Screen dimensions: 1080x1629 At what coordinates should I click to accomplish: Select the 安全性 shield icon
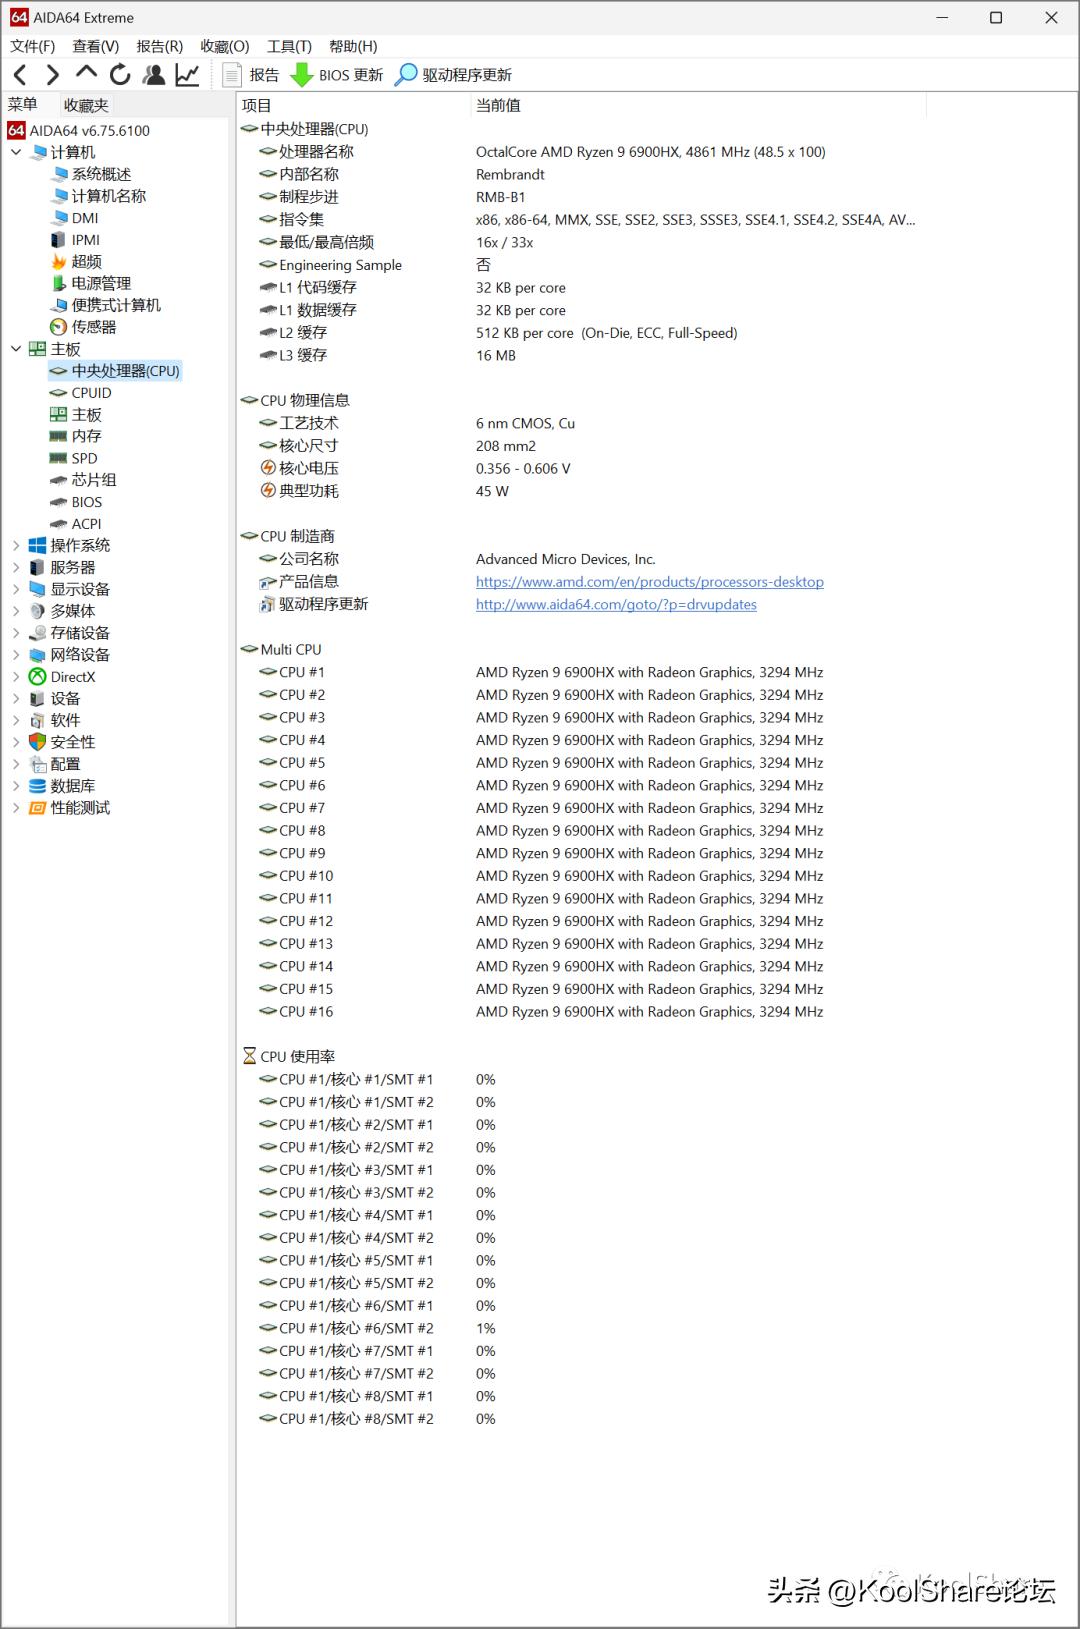(38, 742)
